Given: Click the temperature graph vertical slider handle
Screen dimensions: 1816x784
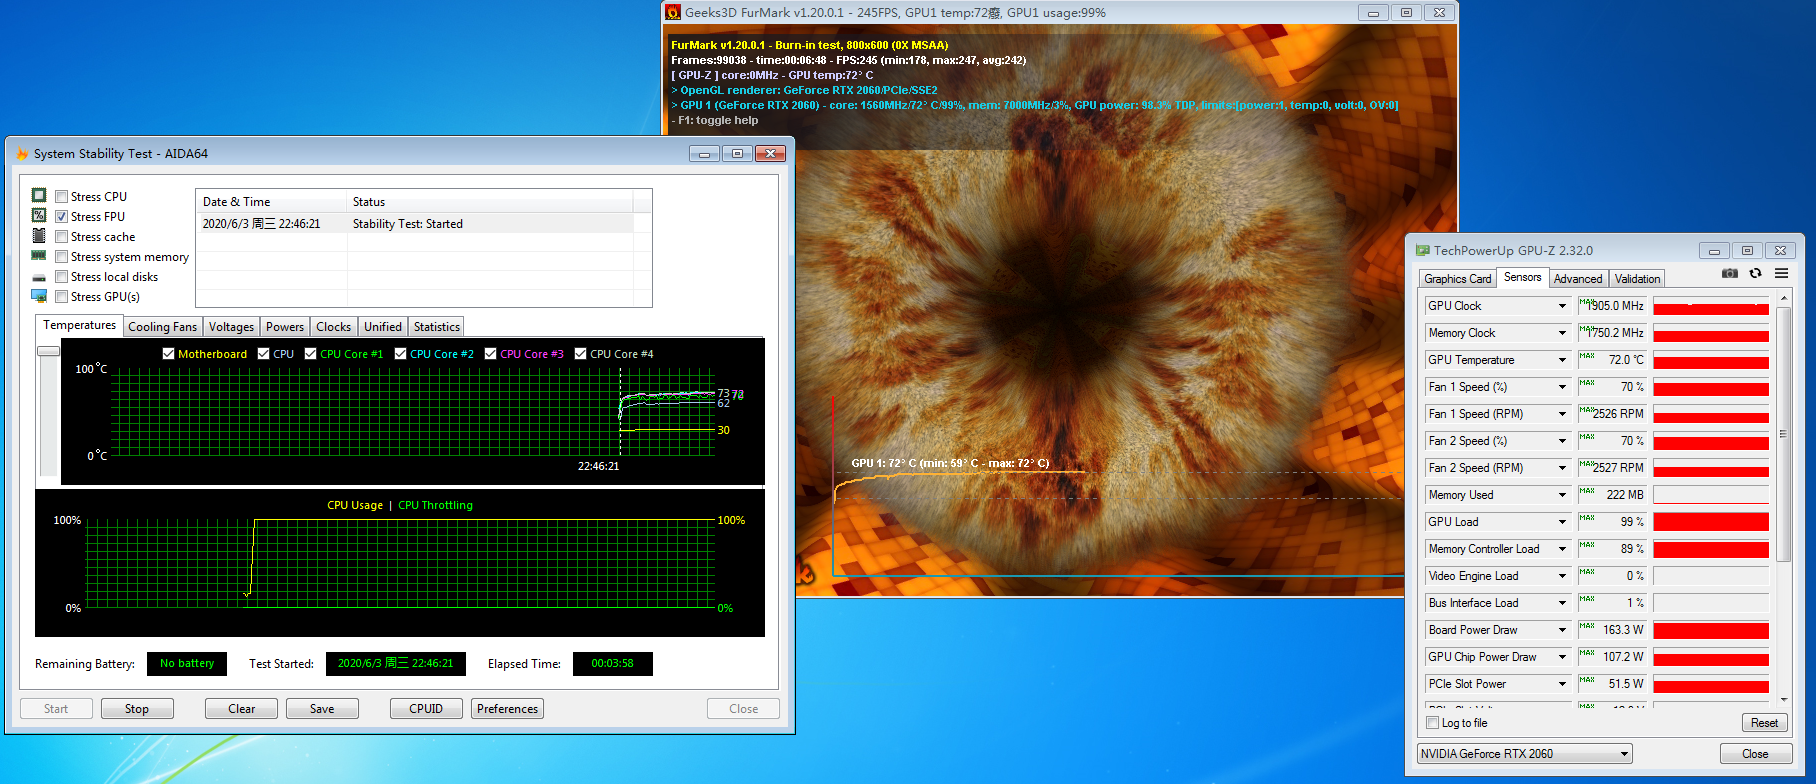Looking at the screenshot, I should point(48,351).
